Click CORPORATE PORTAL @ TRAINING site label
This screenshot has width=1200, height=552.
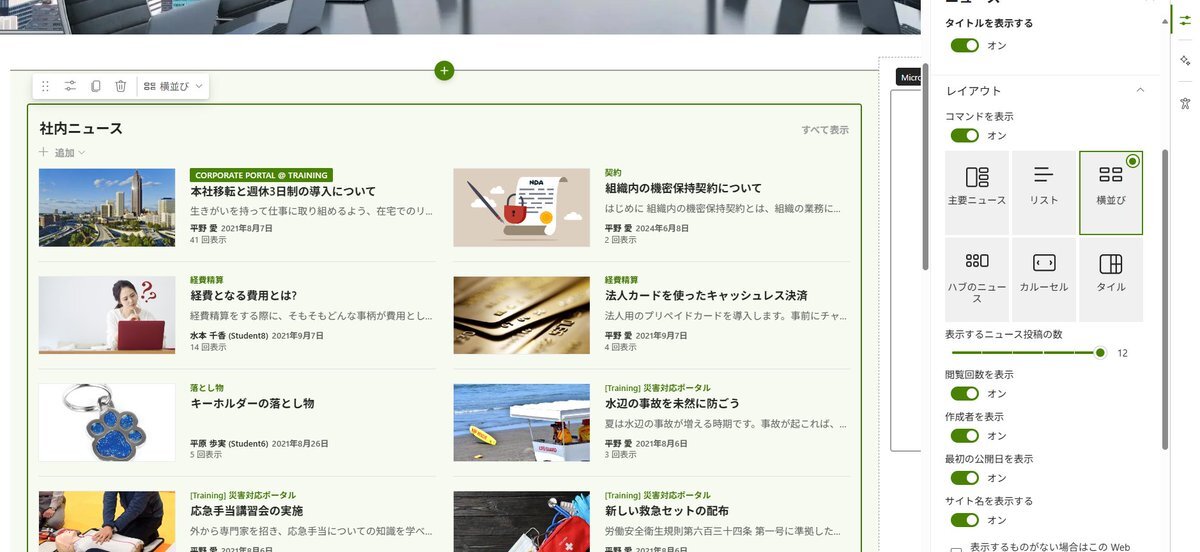tap(261, 175)
